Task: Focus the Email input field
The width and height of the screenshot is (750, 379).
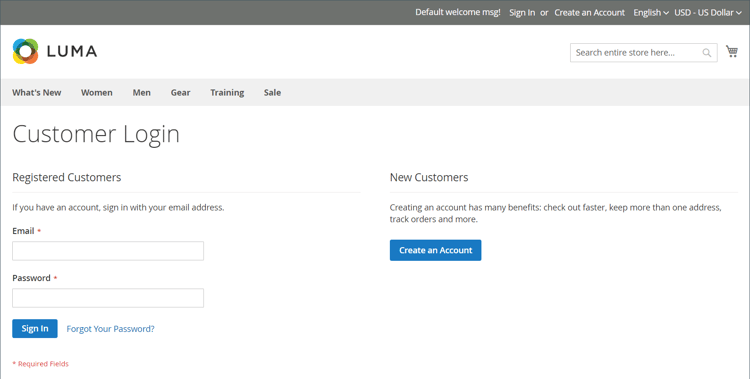Action: coord(108,251)
